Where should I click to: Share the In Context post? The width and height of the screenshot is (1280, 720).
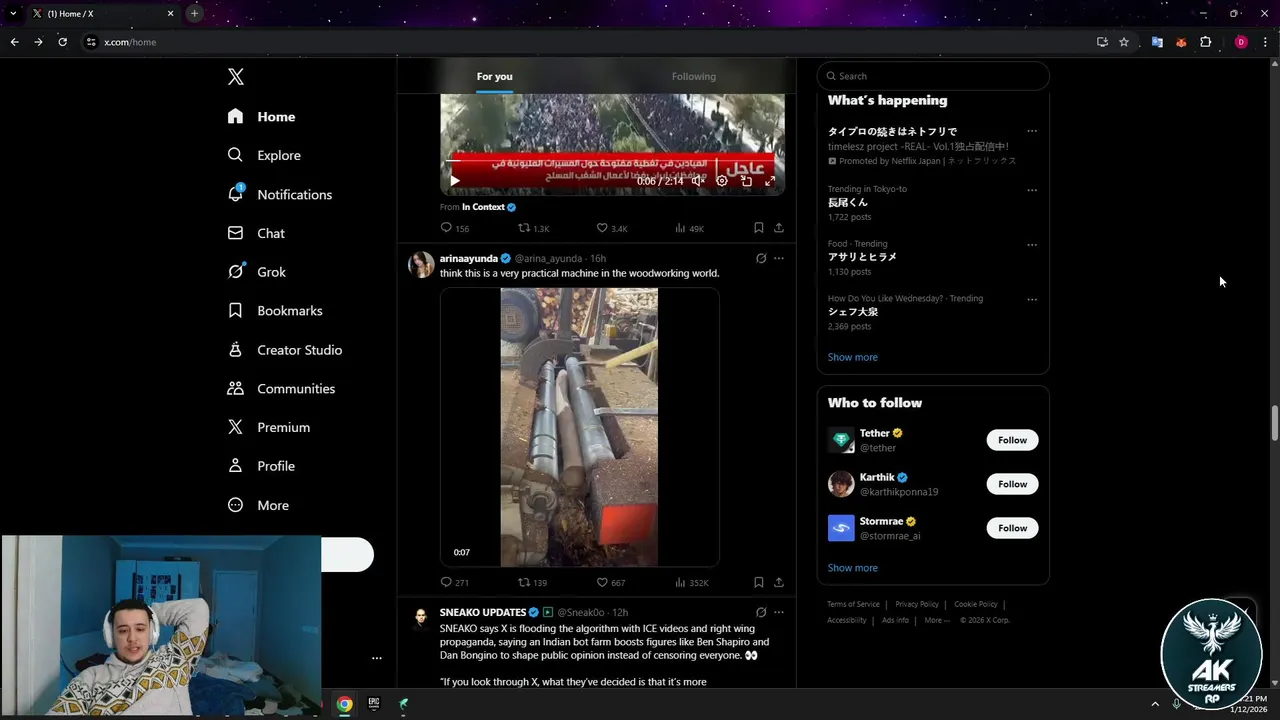coord(779,228)
